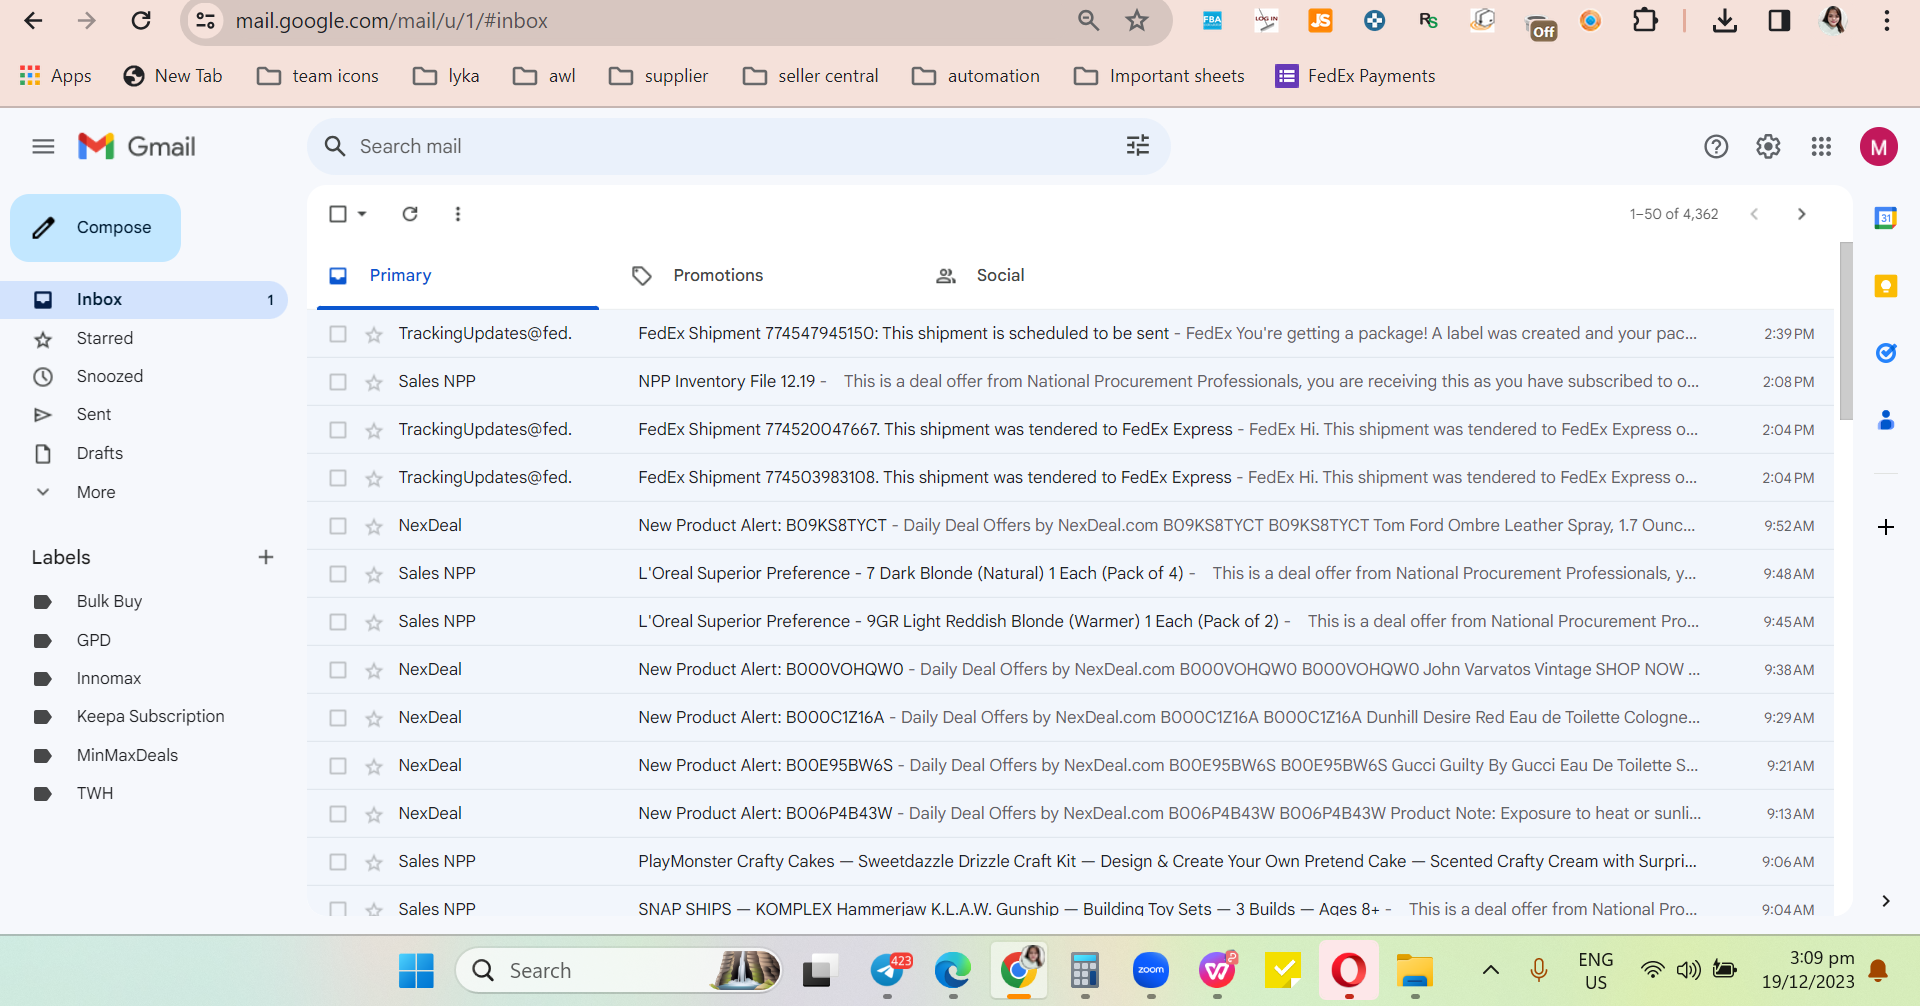Open Google Contacts side panel

[1886, 420]
